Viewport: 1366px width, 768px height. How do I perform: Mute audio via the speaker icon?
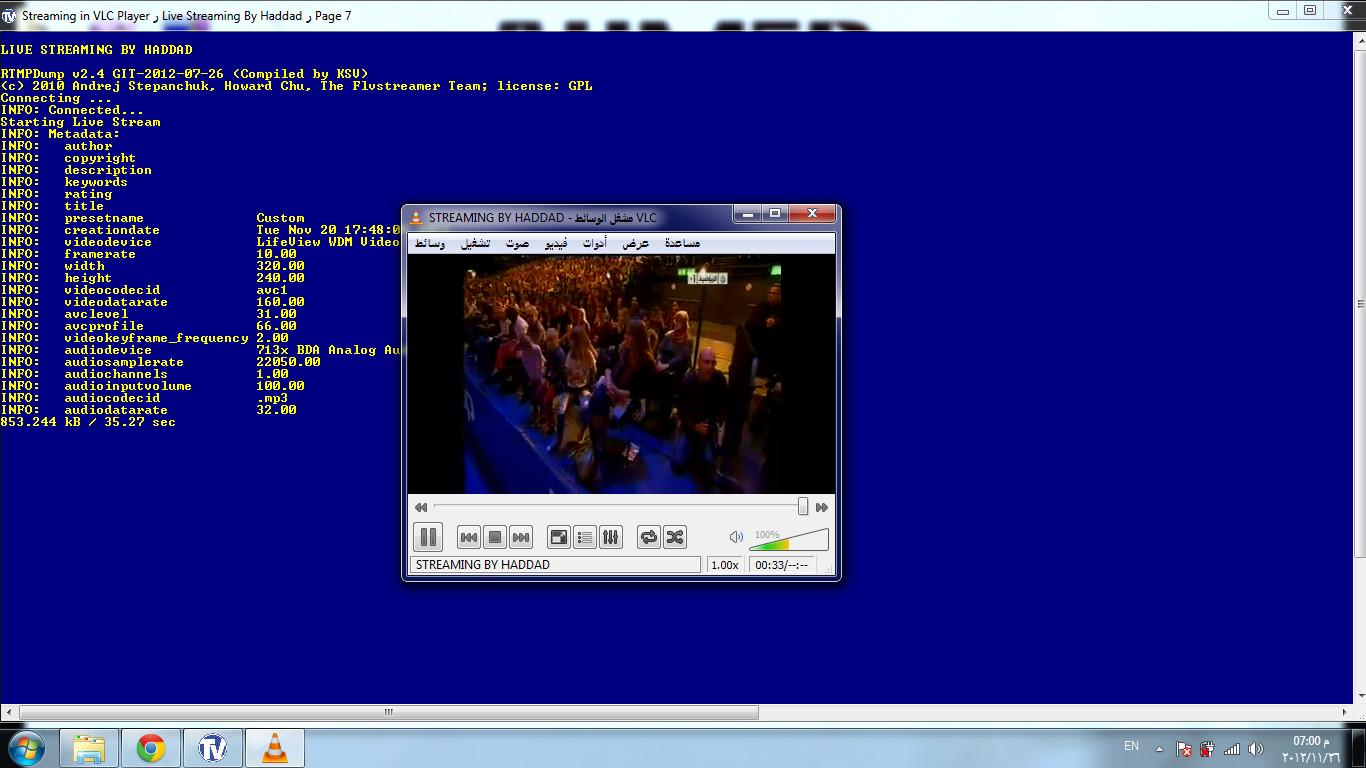(736, 537)
